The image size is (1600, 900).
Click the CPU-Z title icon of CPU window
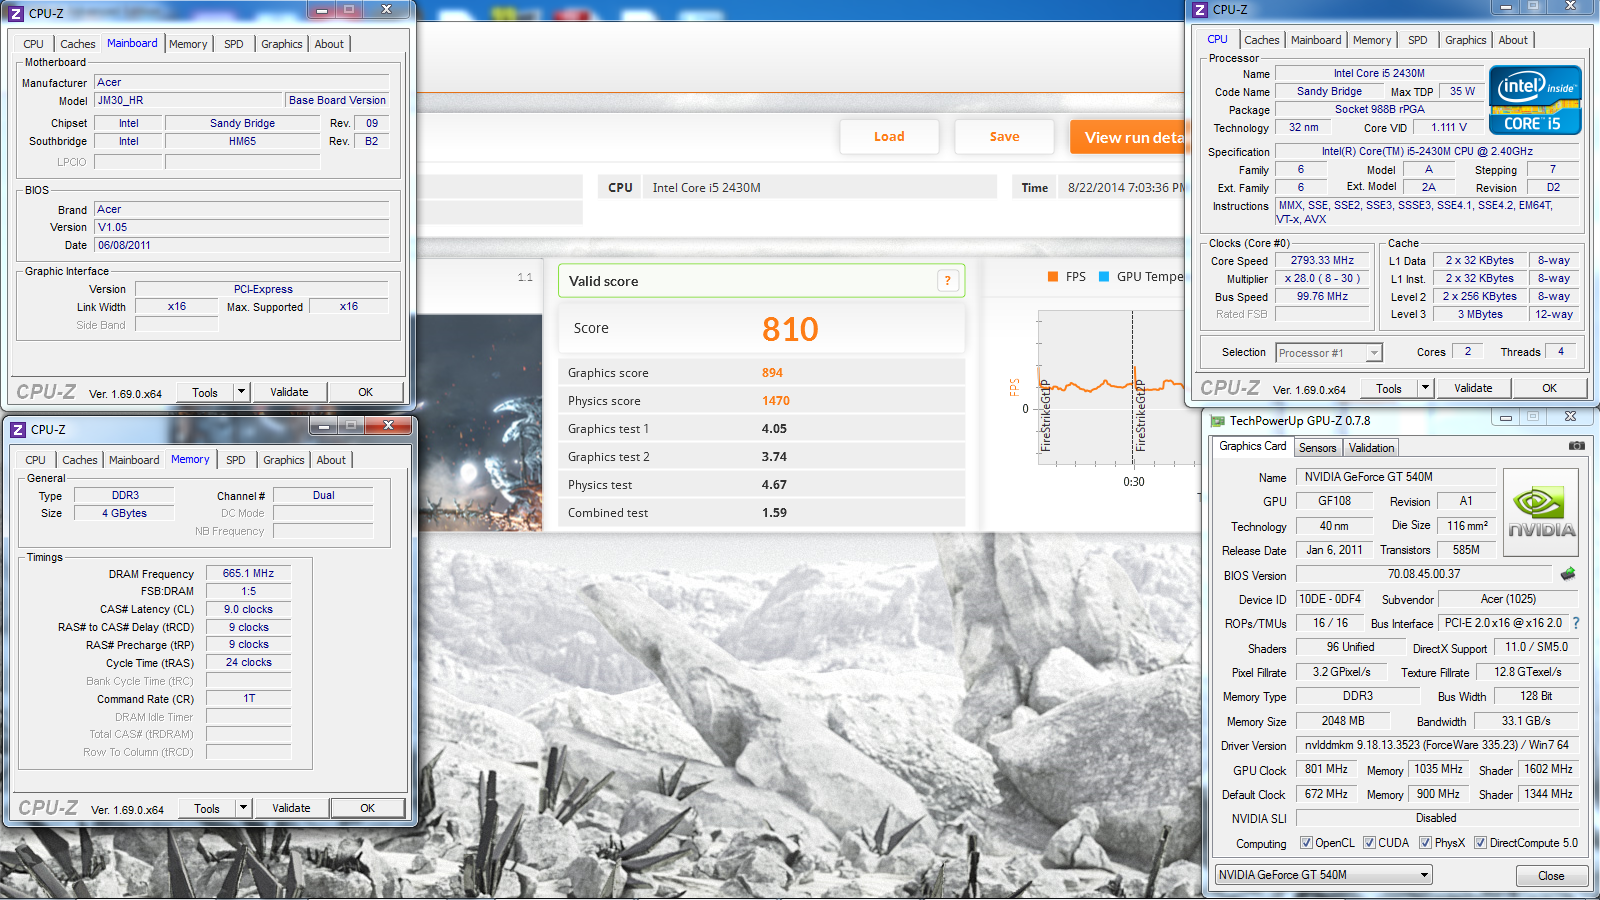1200,9
